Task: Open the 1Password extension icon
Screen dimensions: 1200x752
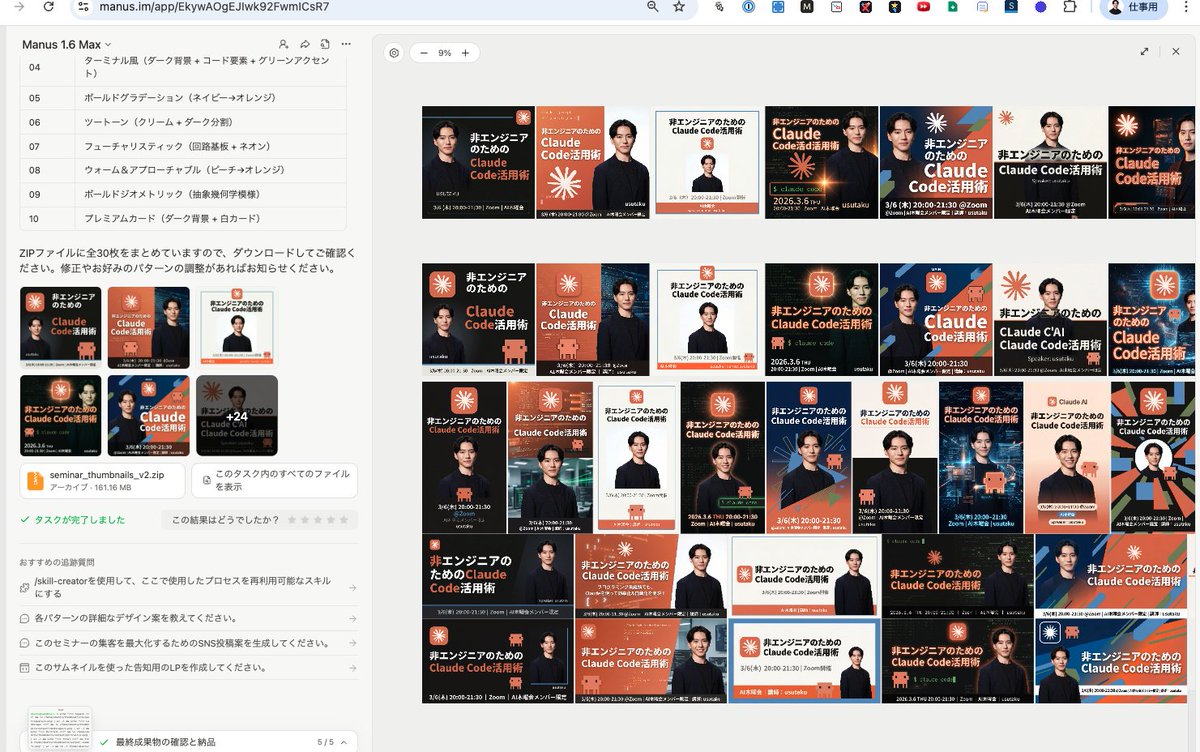Action: tap(748, 7)
